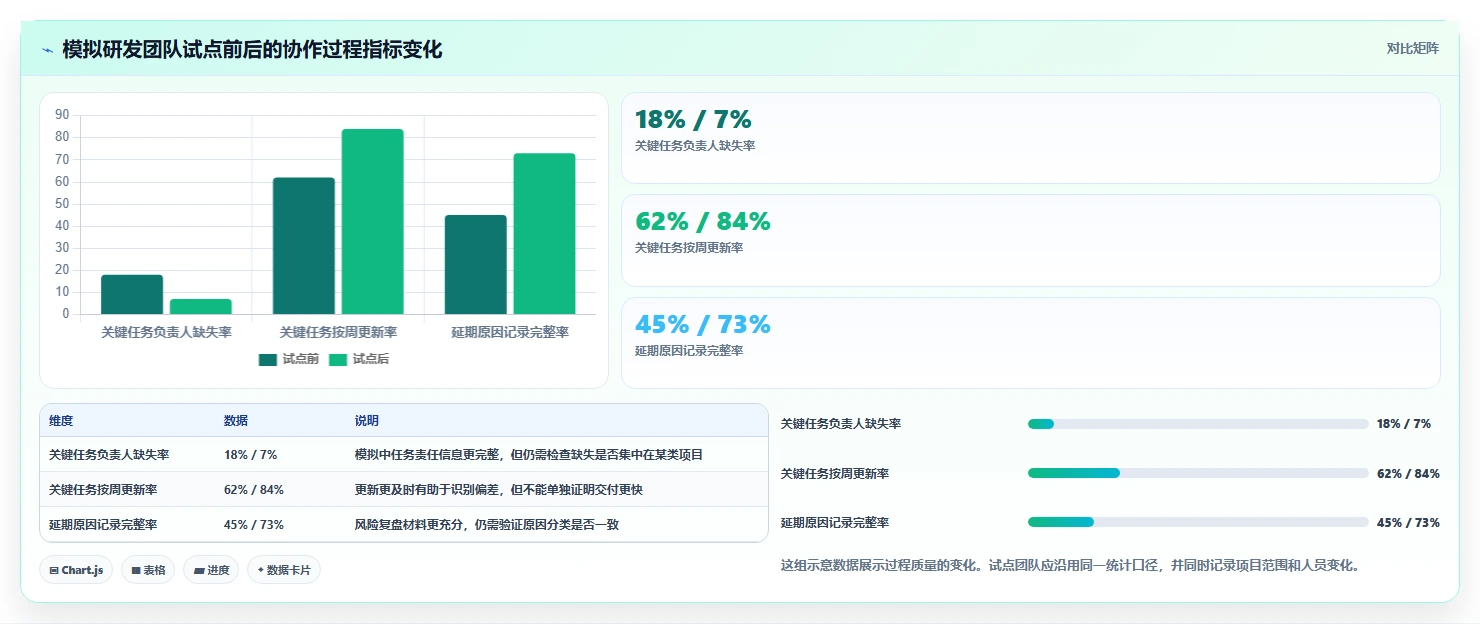Viewport: 1480px width, 624px height.
Task: Click the chart x-axis label 延期原因记录完整率
Action: (510, 332)
